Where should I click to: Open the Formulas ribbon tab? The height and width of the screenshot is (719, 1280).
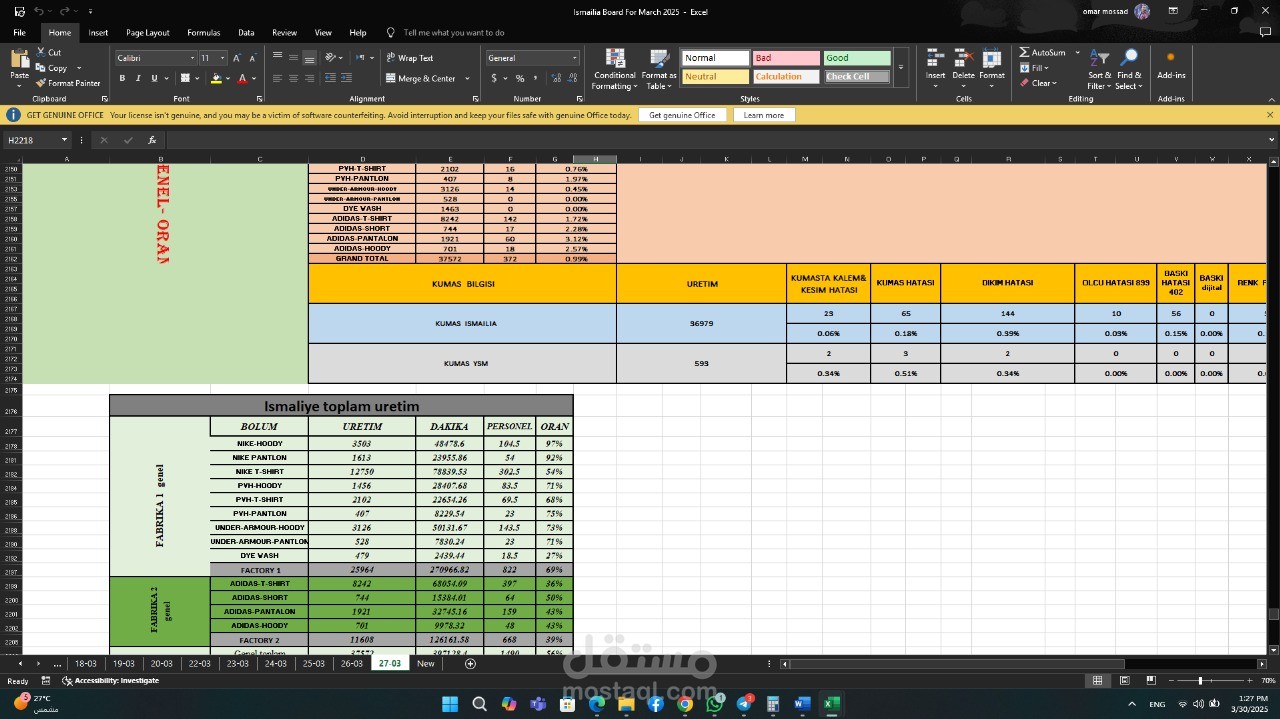(x=204, y=32)
